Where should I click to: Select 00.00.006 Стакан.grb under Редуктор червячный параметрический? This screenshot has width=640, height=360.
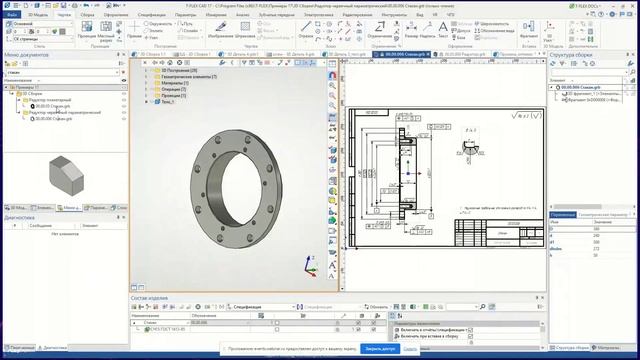51,119
